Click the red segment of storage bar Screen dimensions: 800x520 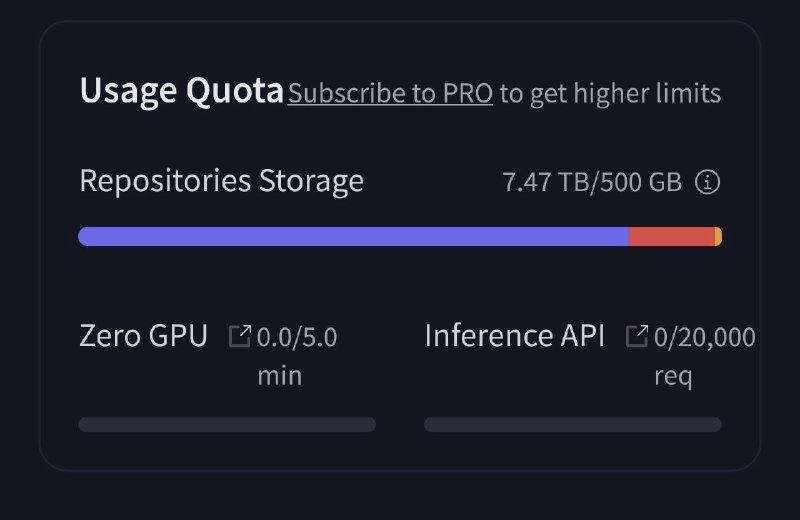point(671,237)
